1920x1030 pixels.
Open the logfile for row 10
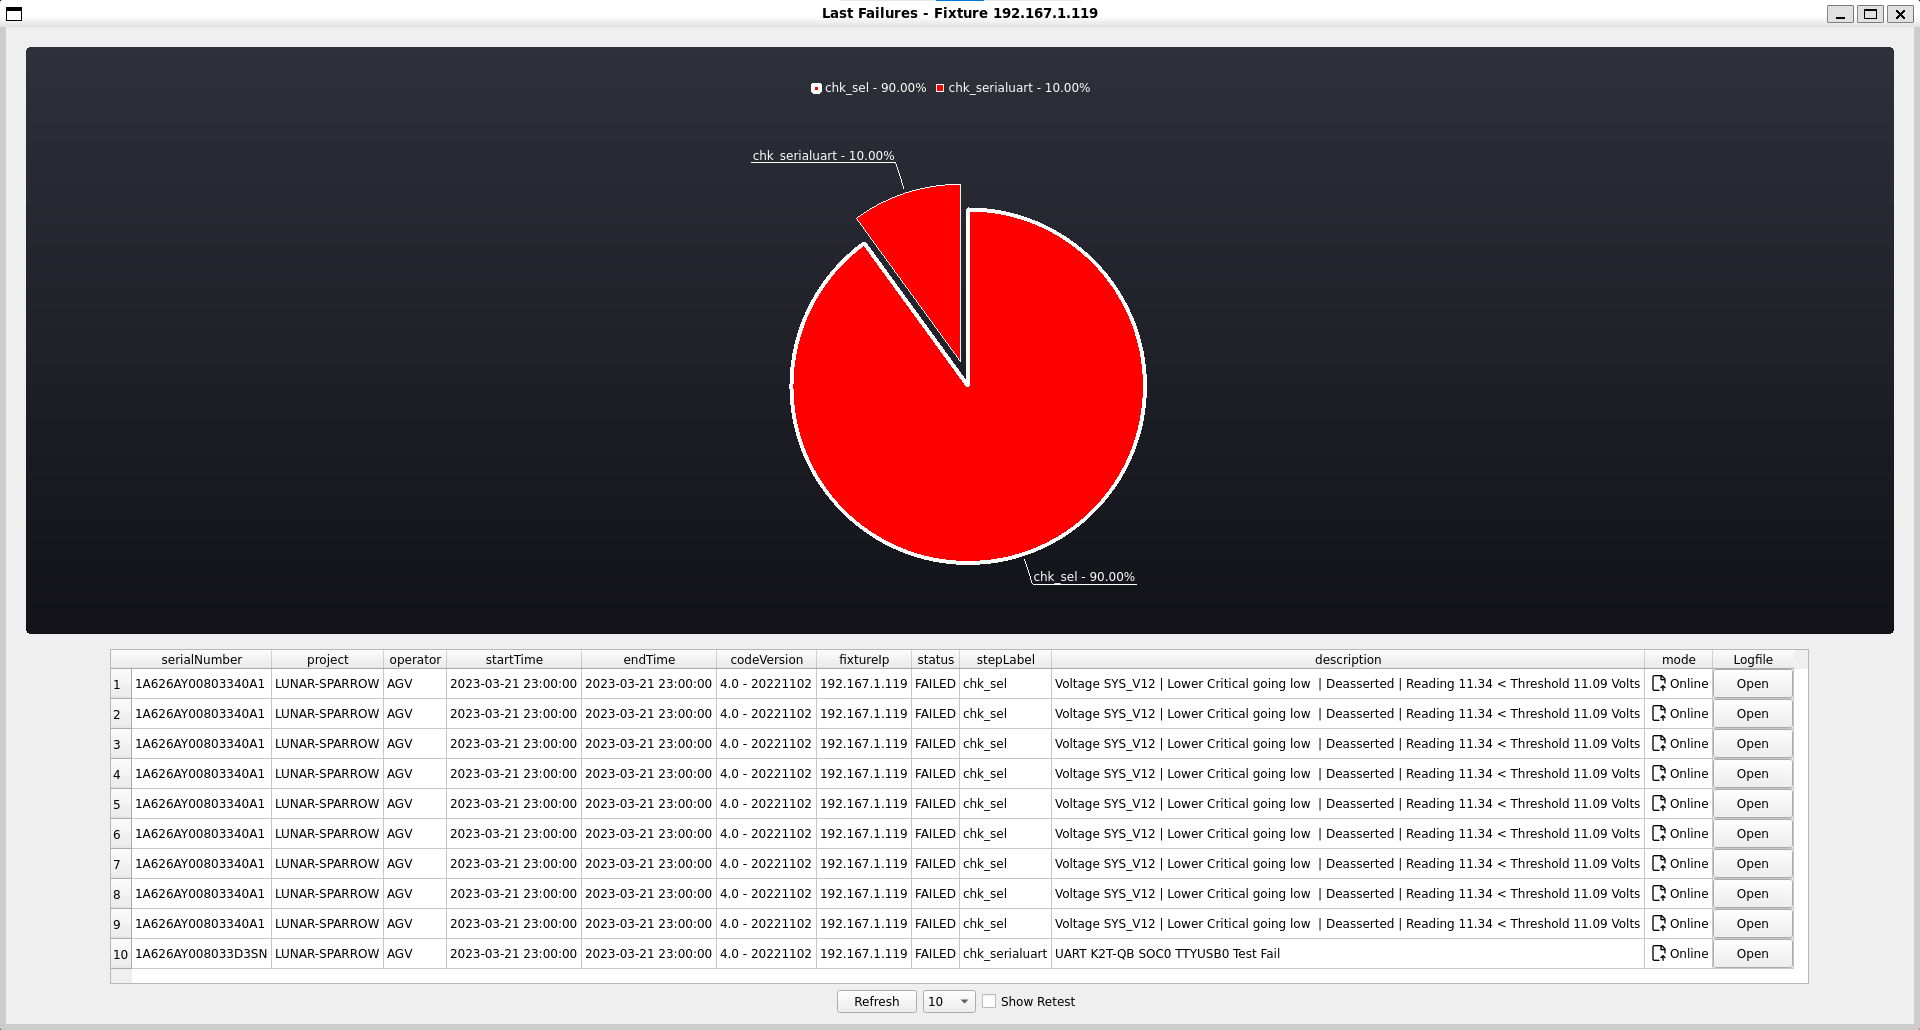click(1752, 954)
